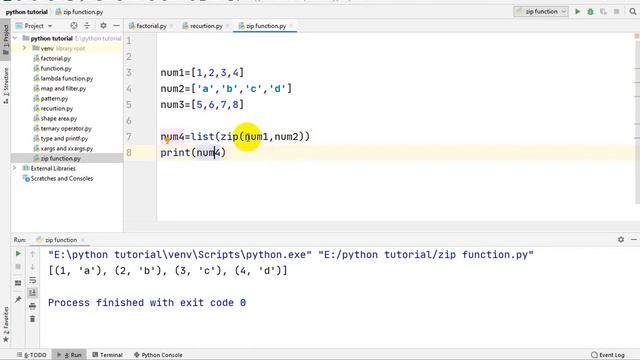The width and height of the screenshot is (640, 360).
Task: Run with coverage icon in toolbar
Action: [603, 12]
